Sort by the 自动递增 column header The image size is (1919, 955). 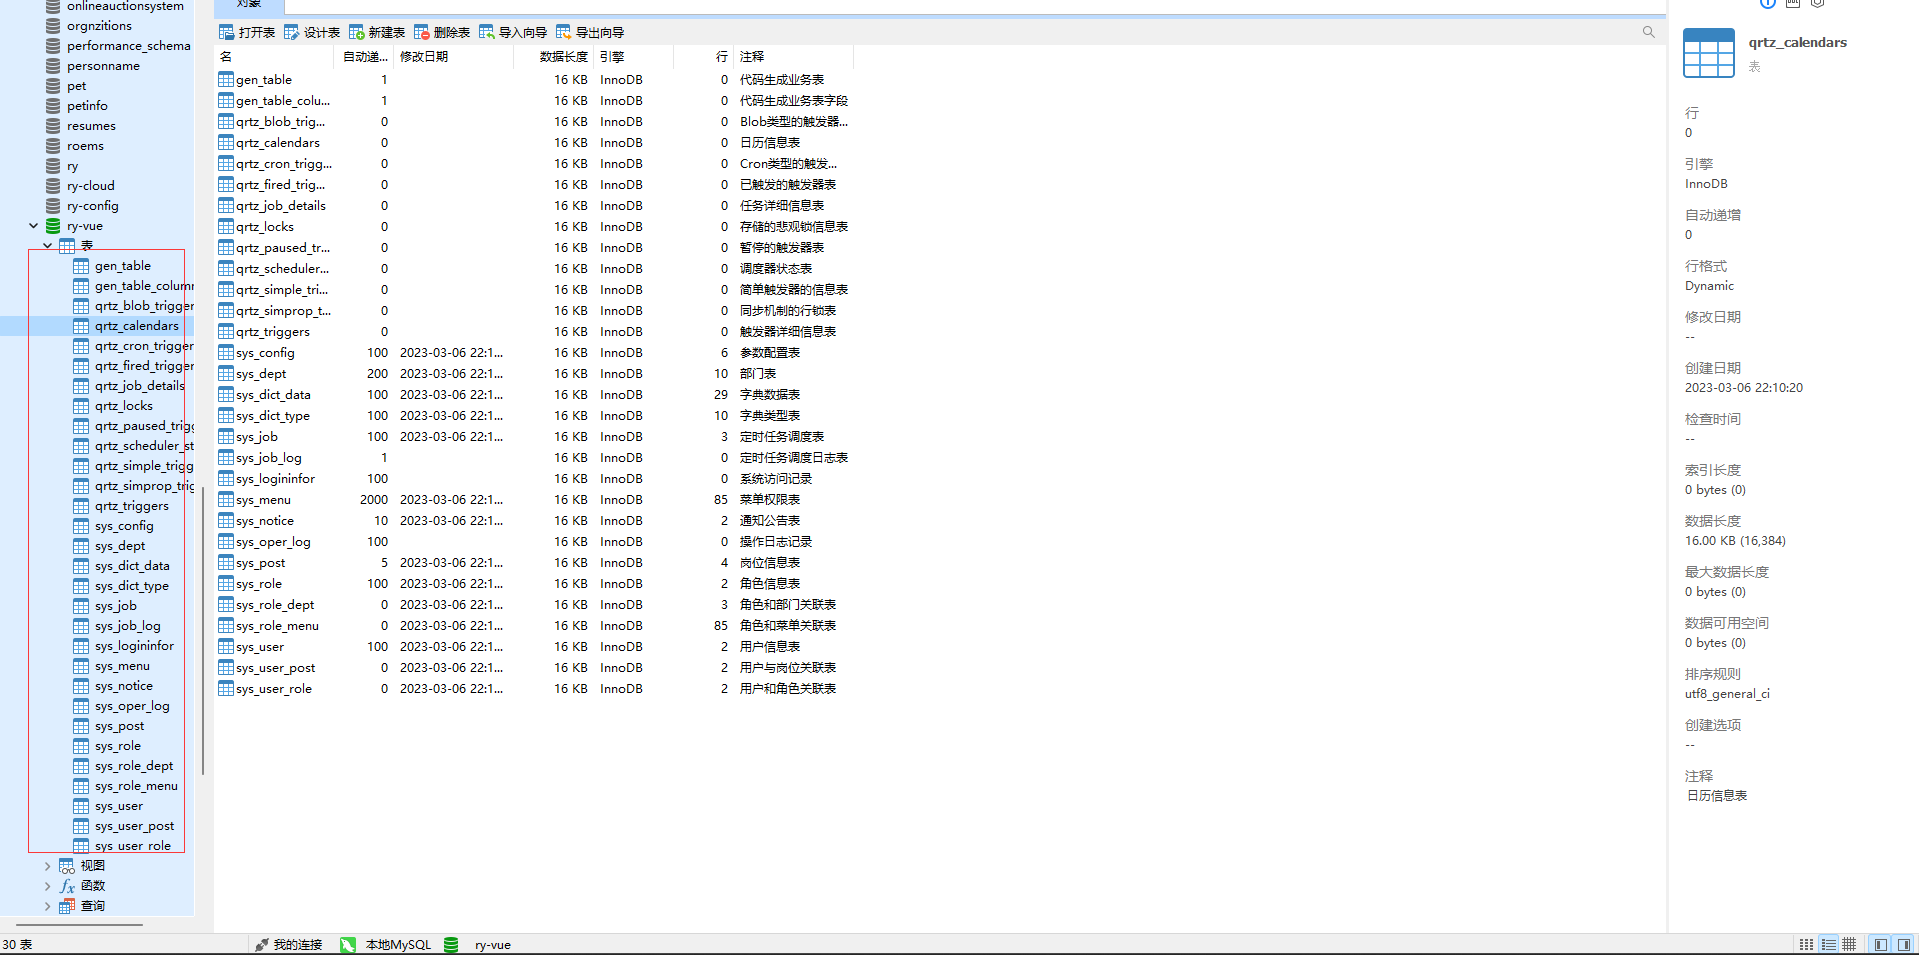[x=364, y=57]
